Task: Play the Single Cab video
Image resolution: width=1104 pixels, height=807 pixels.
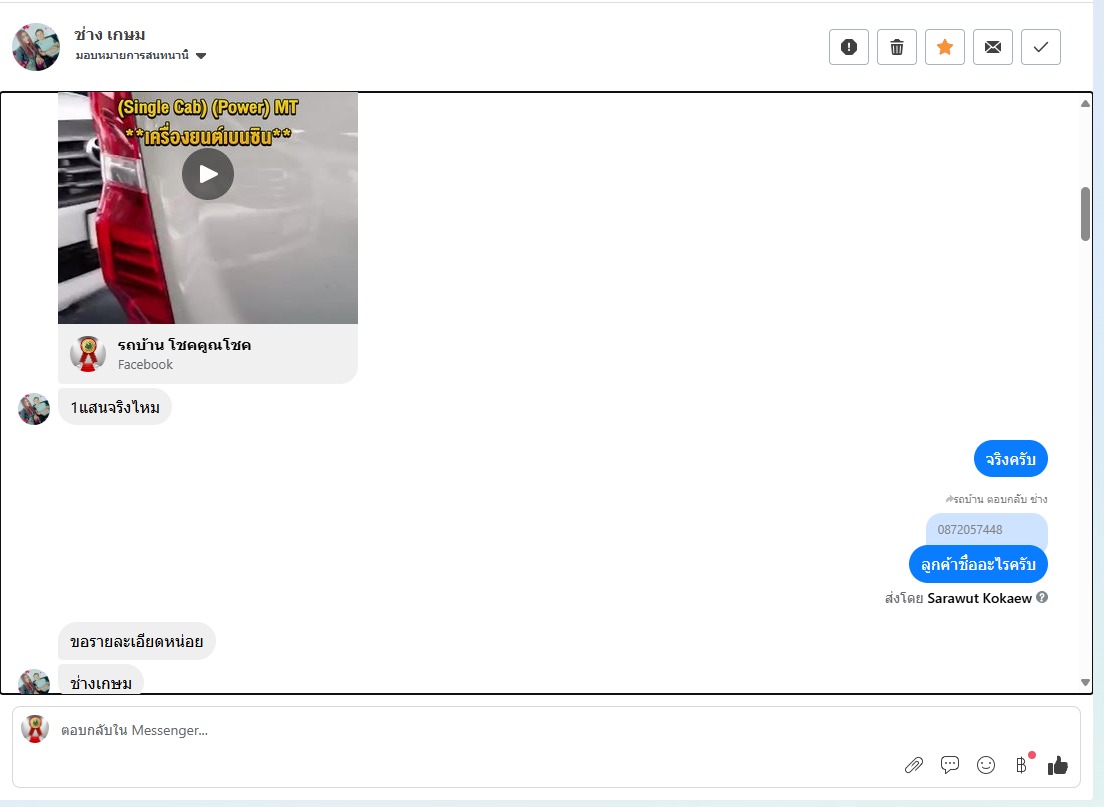Action: click(x=208, y=174)
